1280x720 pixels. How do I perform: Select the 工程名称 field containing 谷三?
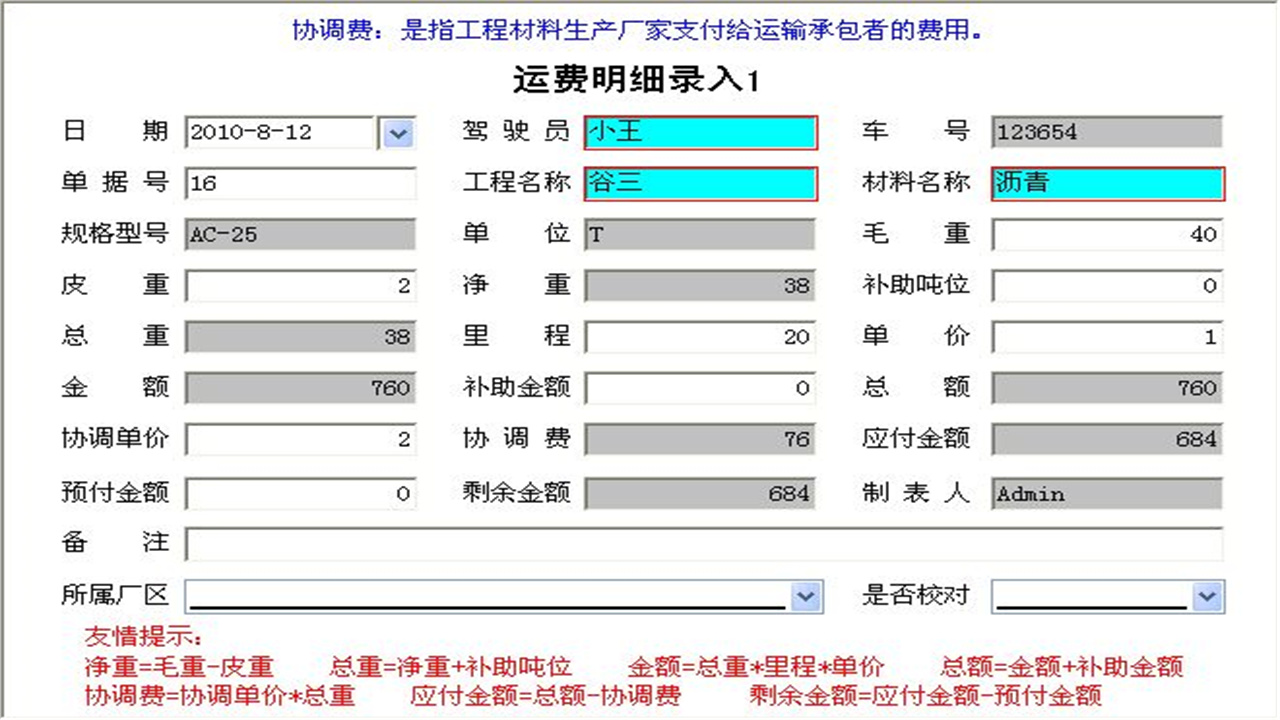700,183
